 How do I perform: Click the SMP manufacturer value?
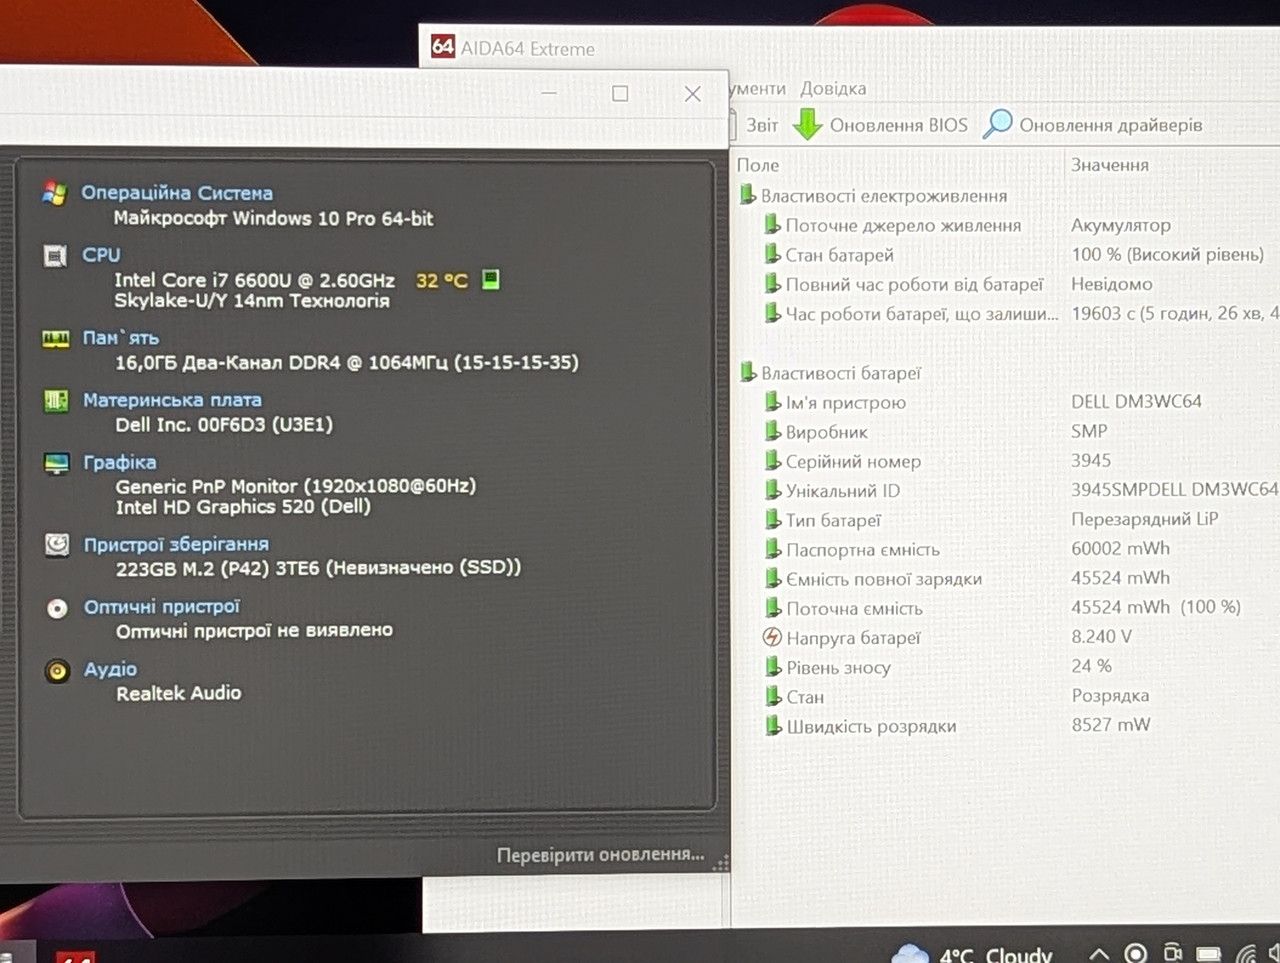click(1089, 431)
